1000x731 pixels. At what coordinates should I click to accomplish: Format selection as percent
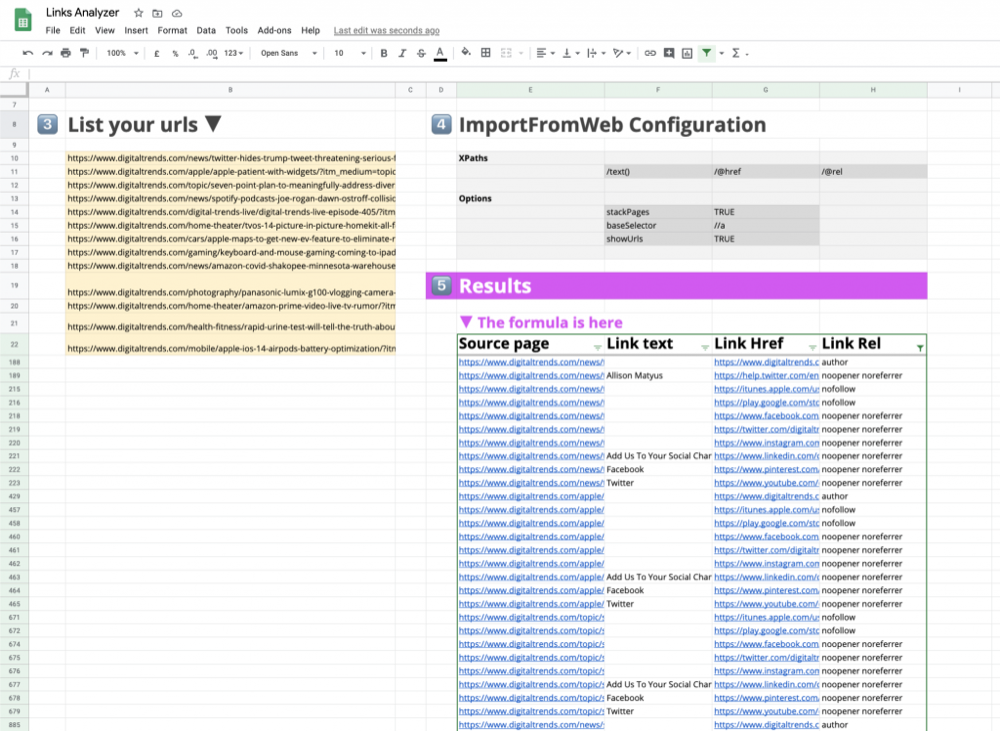175,54
